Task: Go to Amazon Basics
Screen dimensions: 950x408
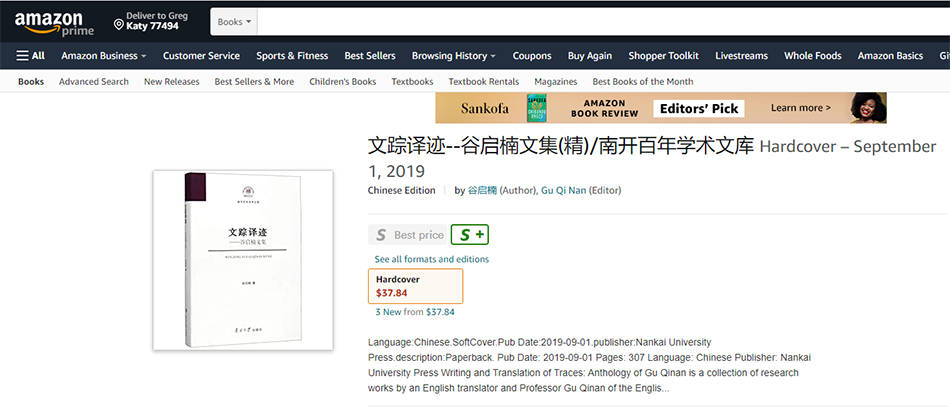Action: (x=890, y=56)
